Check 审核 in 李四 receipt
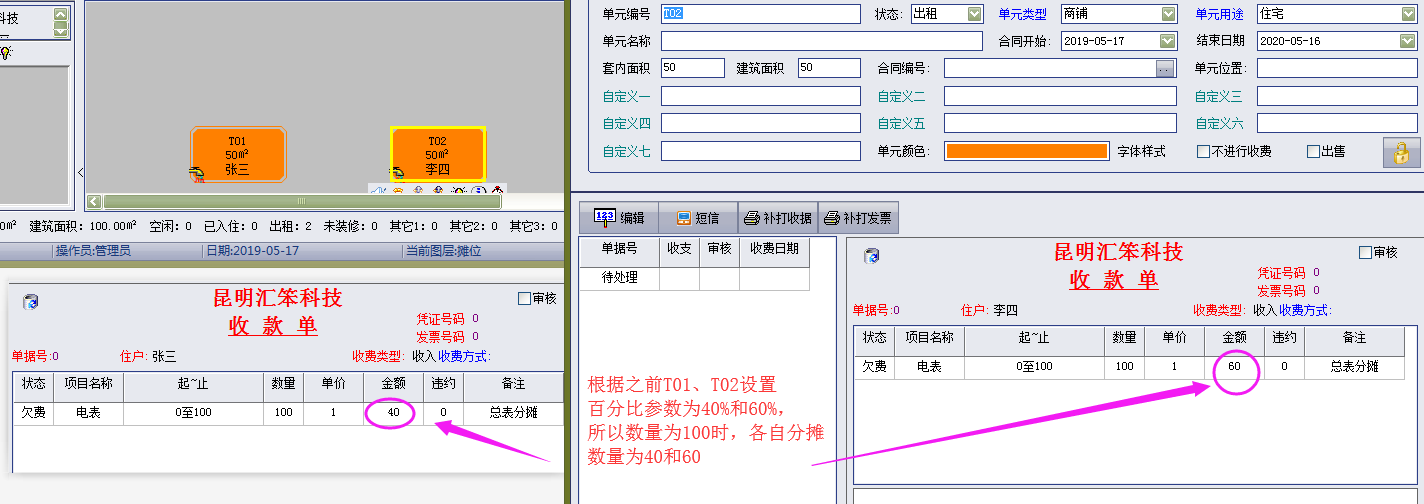This screenshot has width=1424, height=504. point(1365,253)
